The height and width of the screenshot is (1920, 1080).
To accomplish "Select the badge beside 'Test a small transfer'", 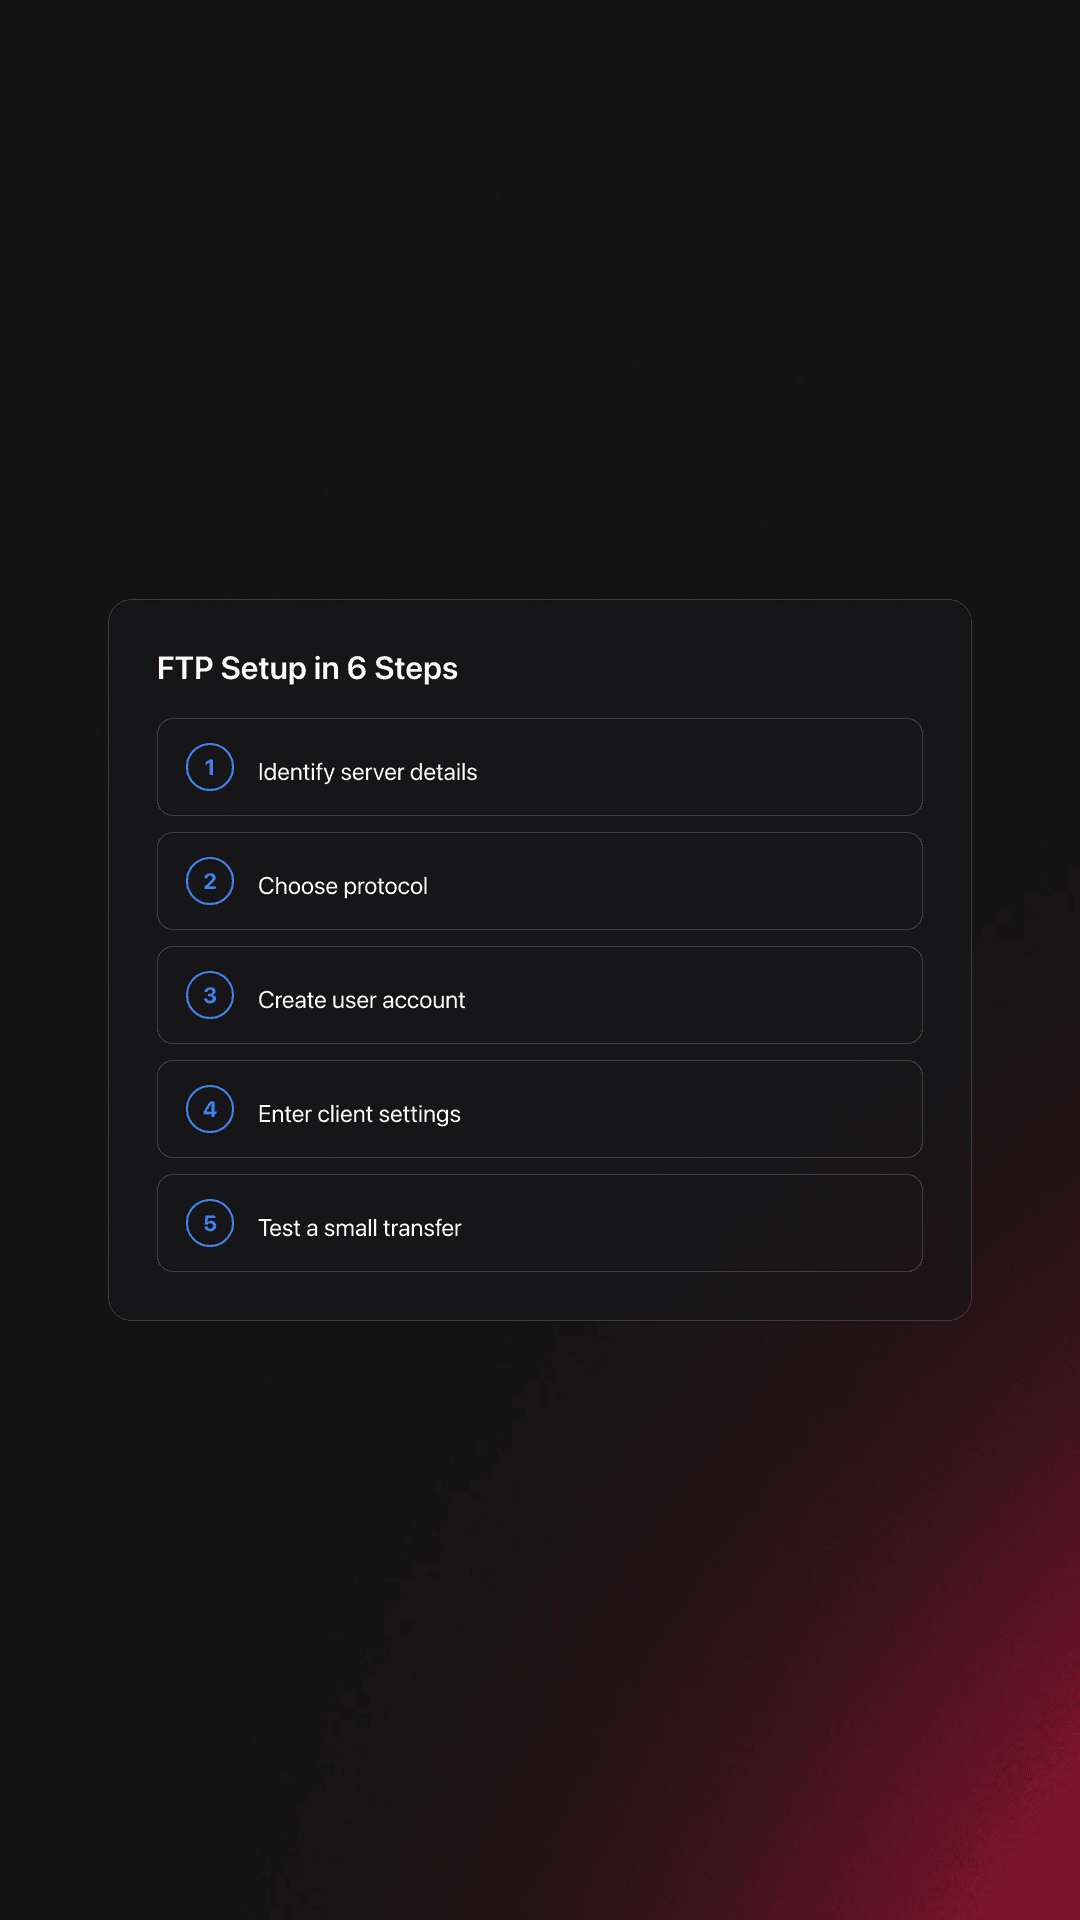I will [x=209, y=1223].
